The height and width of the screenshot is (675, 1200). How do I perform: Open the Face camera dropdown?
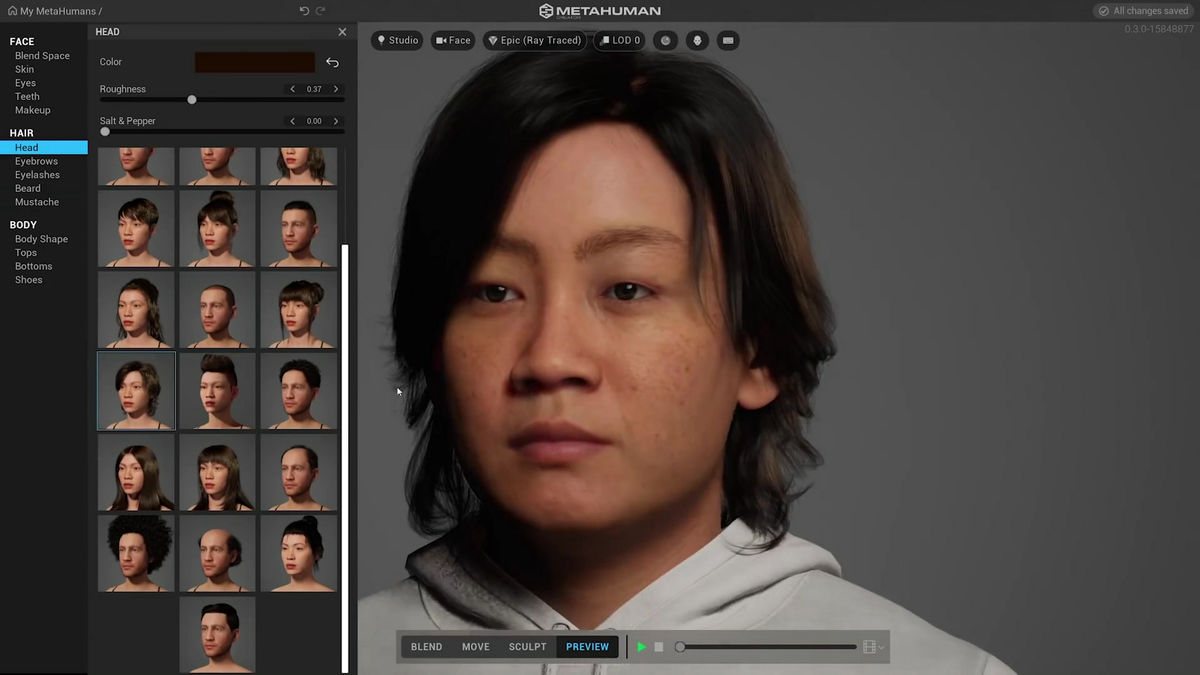[453, 41]
